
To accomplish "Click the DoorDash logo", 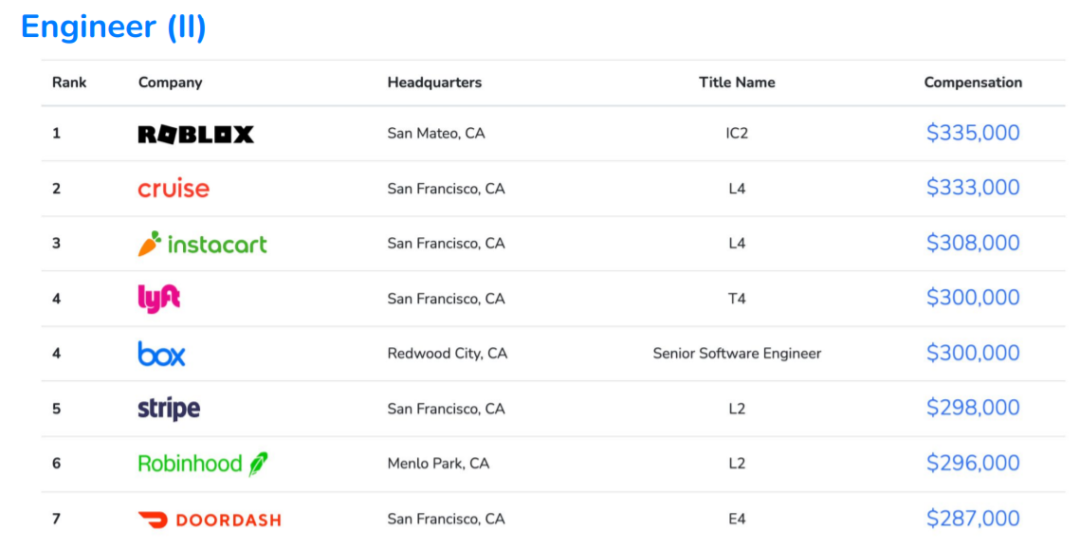I will click(209, 519).
